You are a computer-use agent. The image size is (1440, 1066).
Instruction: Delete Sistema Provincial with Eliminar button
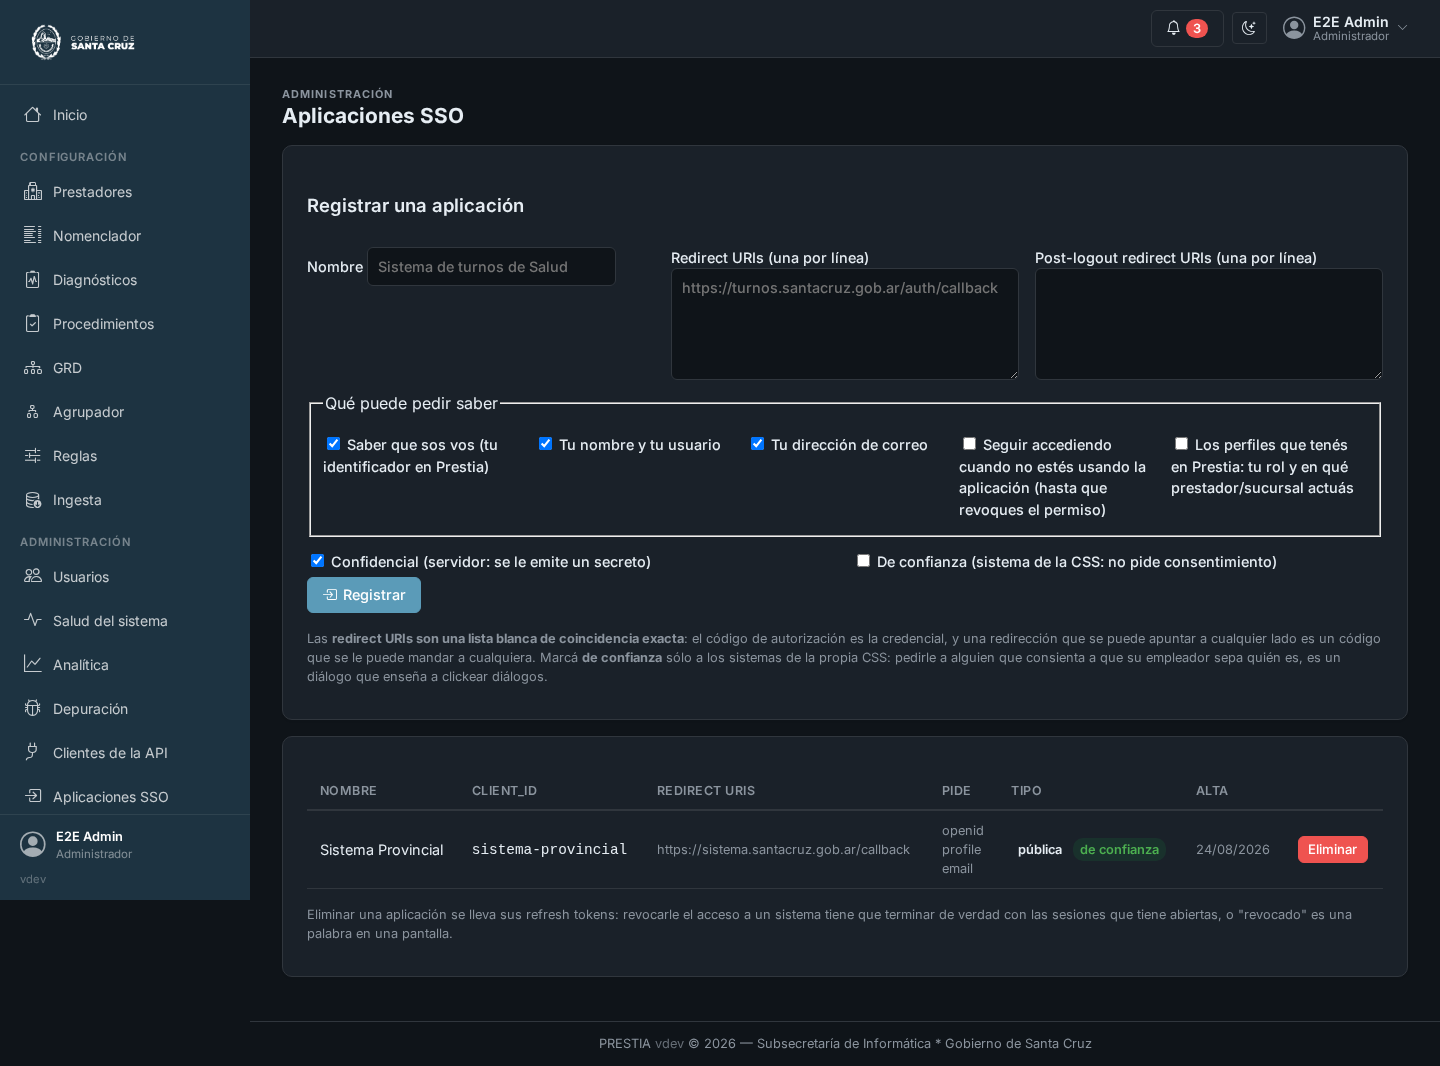(x=1332, y=849)
